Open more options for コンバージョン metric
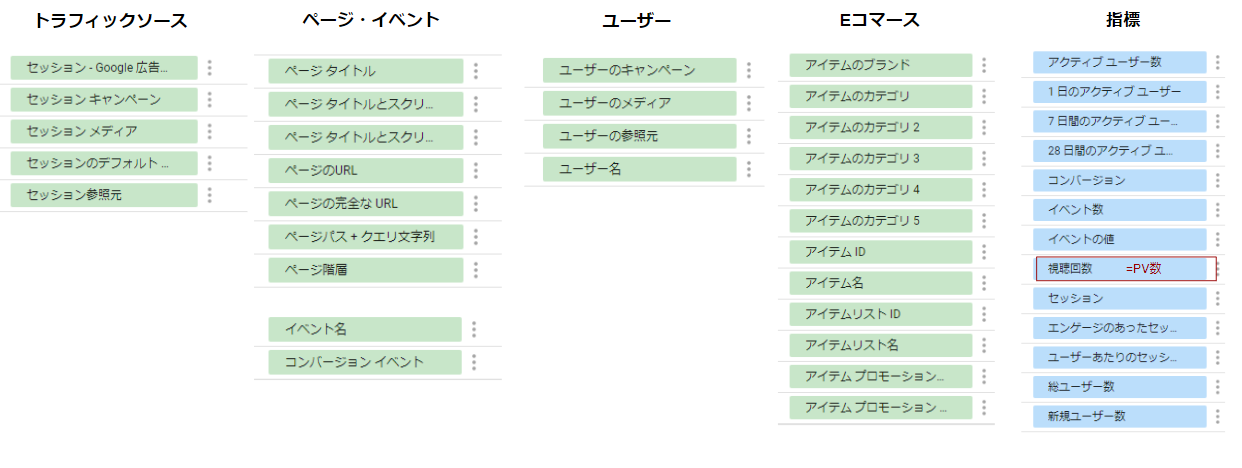This screenshot has width=1242, height=468. (1218, 180)
